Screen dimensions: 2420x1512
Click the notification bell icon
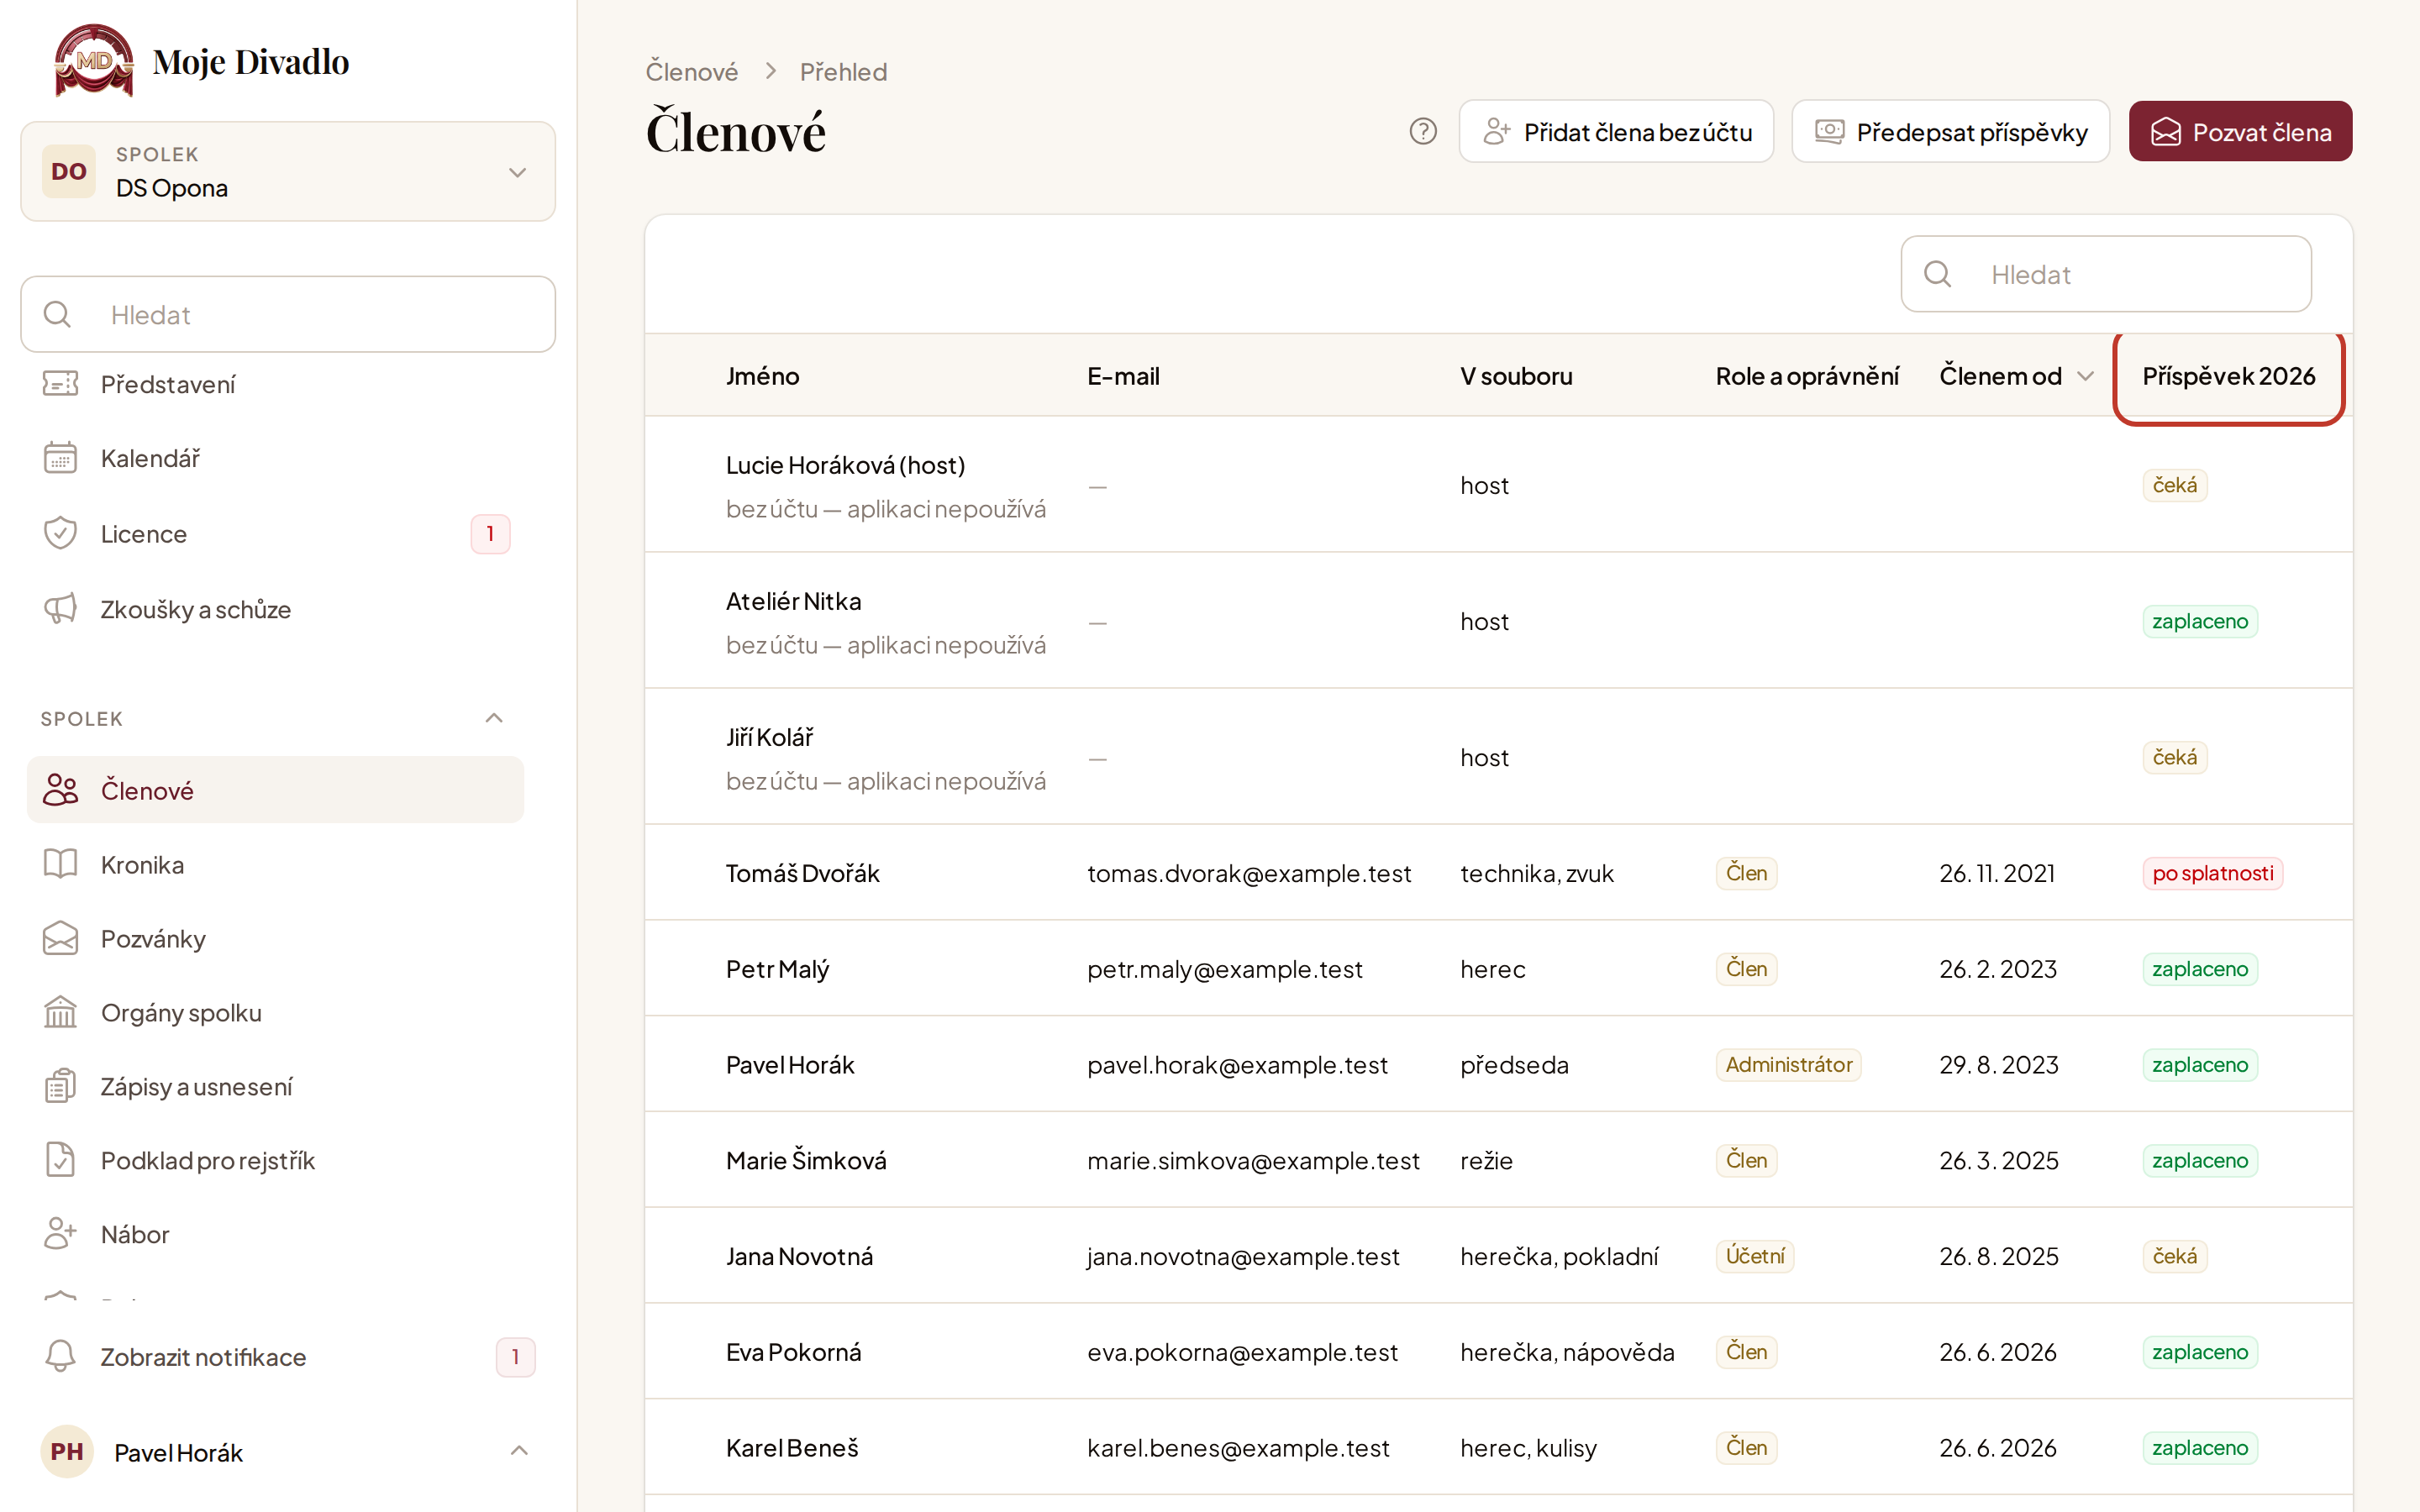(x=60, y=1356)
